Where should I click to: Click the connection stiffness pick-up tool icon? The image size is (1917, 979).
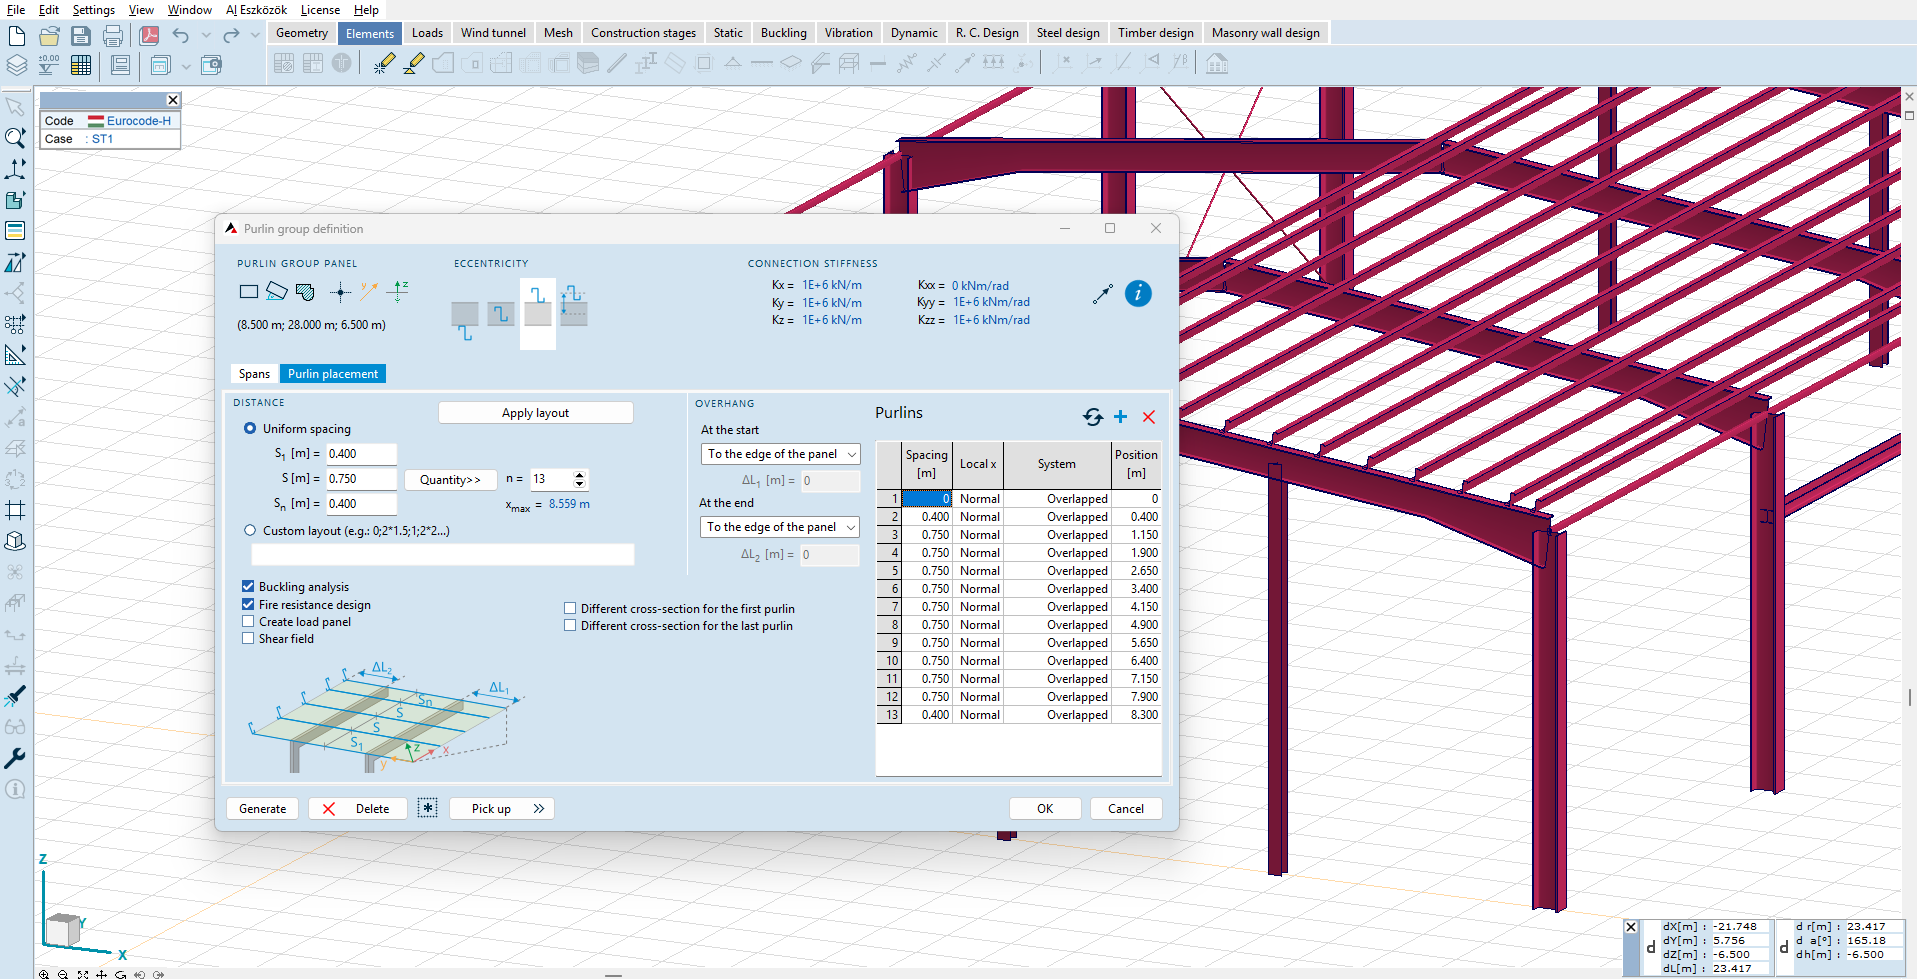tap(1102, 294)
